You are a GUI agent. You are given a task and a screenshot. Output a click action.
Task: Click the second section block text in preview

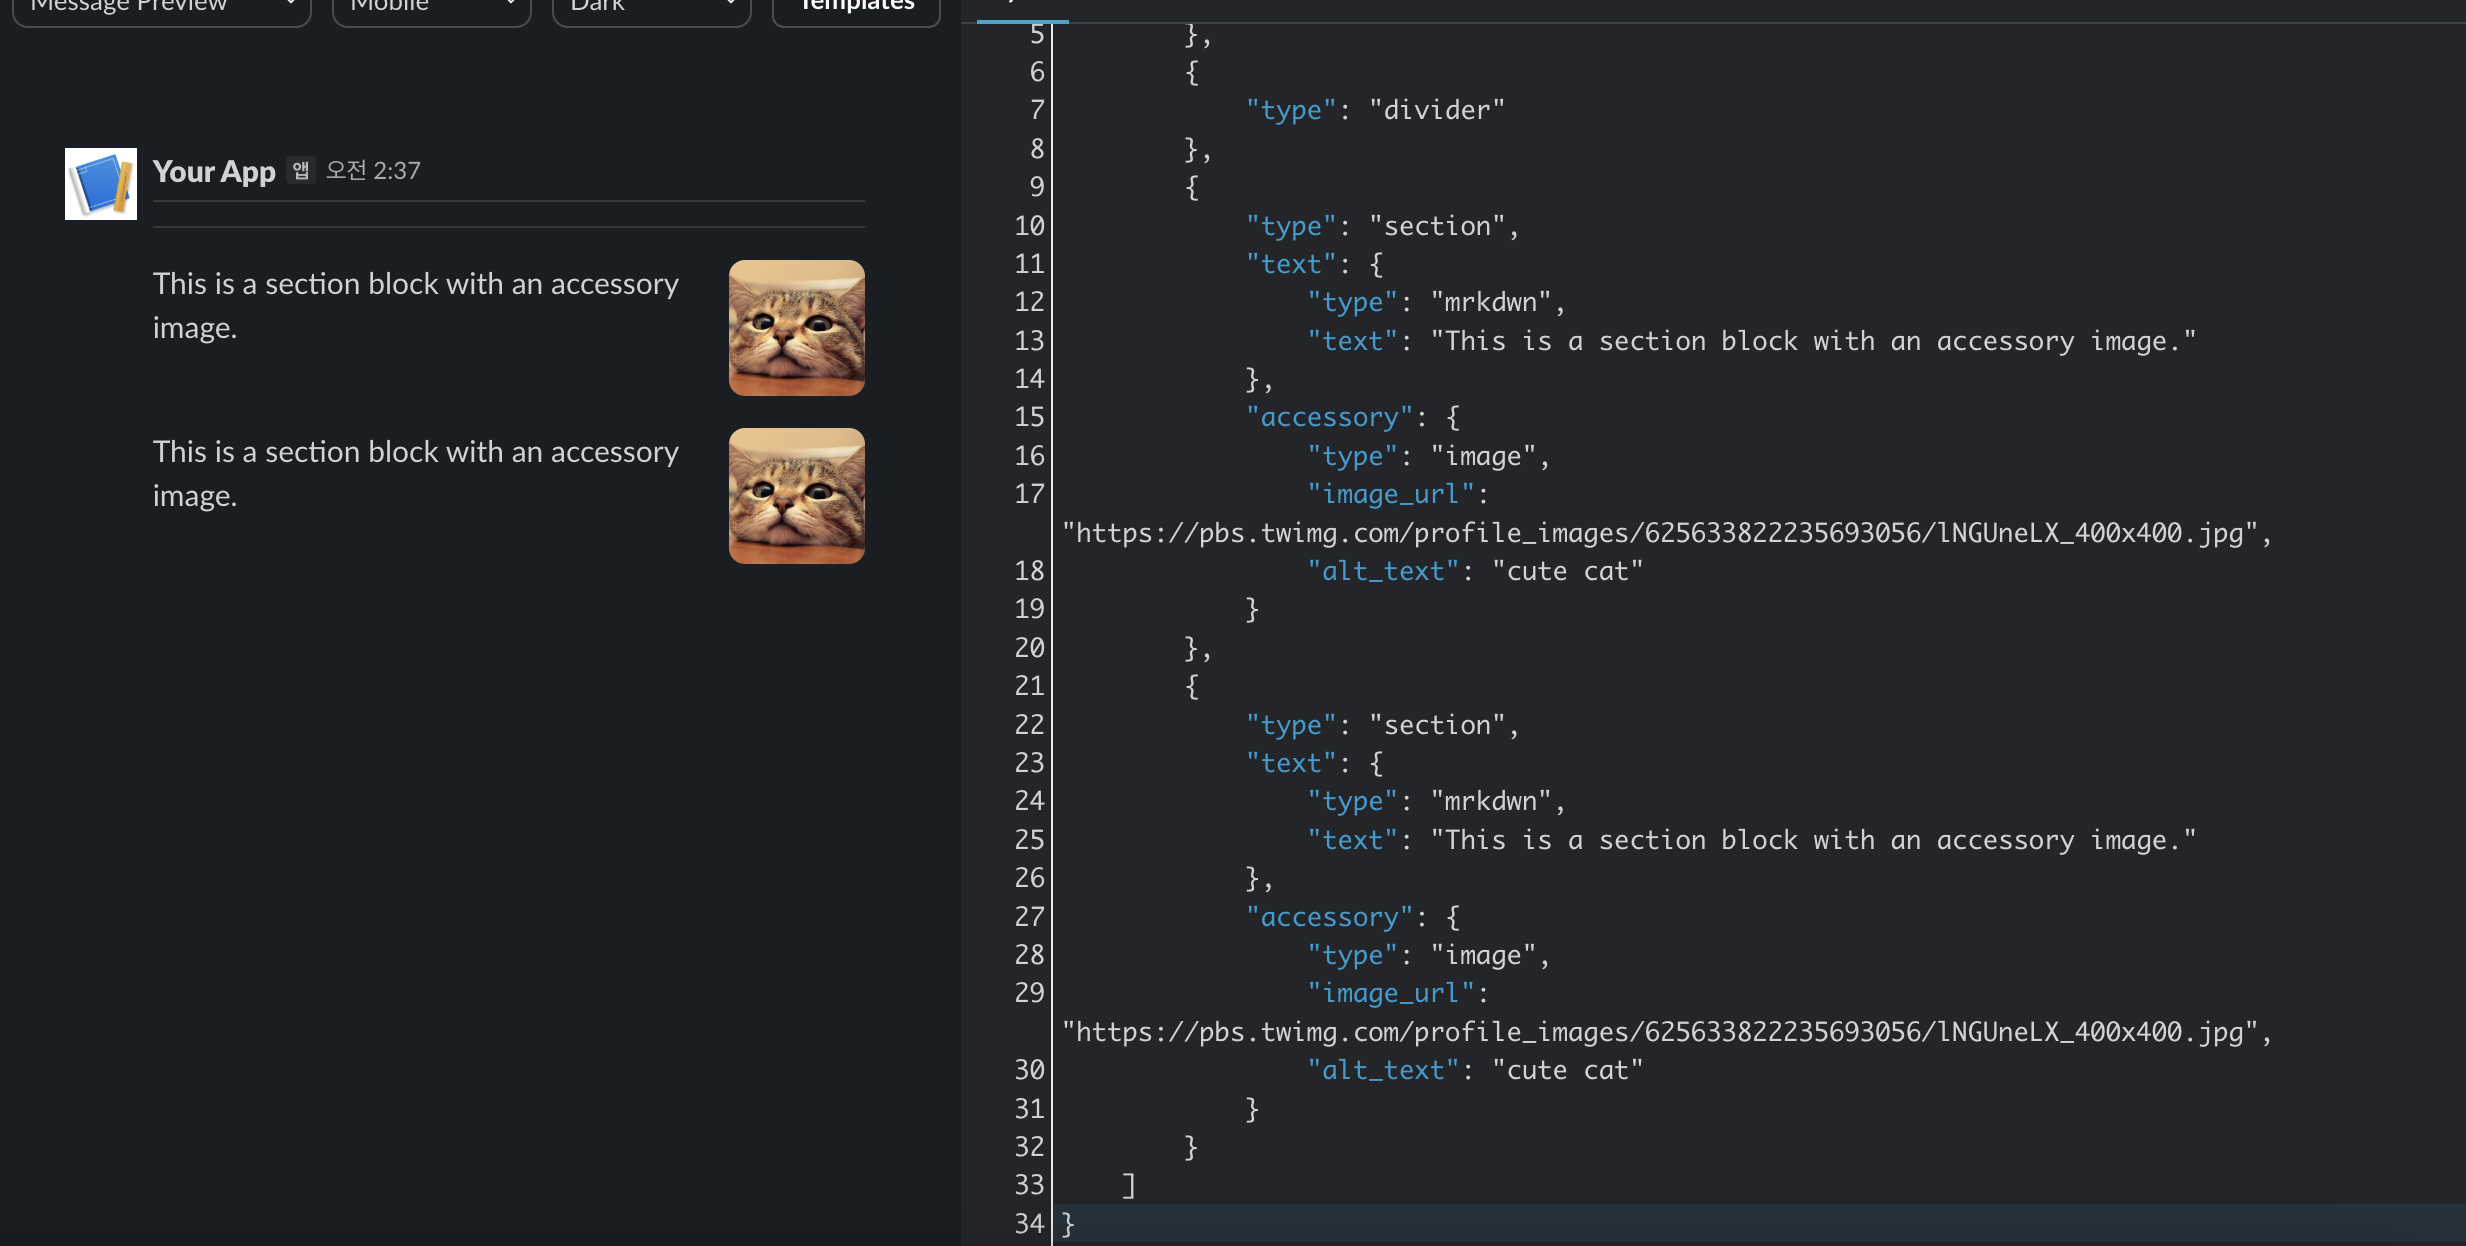click(x=415, y=473)
